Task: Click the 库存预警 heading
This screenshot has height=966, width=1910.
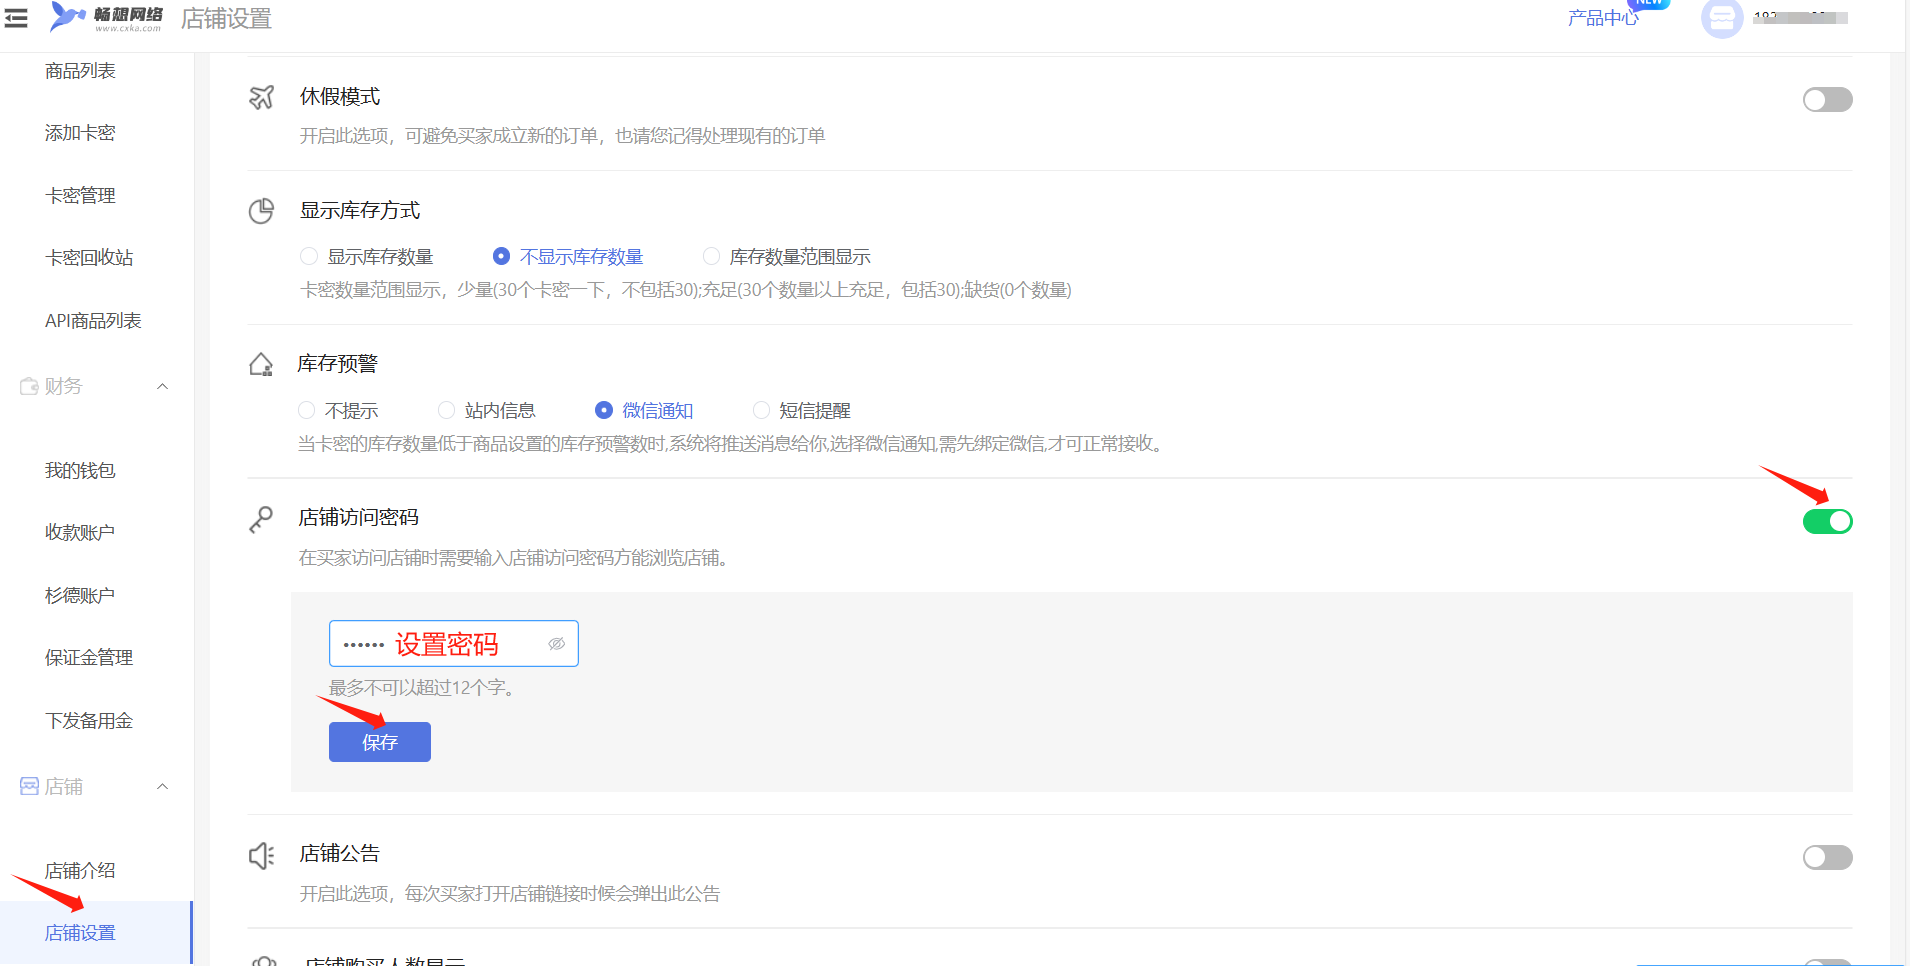Action: click(338, 364)
